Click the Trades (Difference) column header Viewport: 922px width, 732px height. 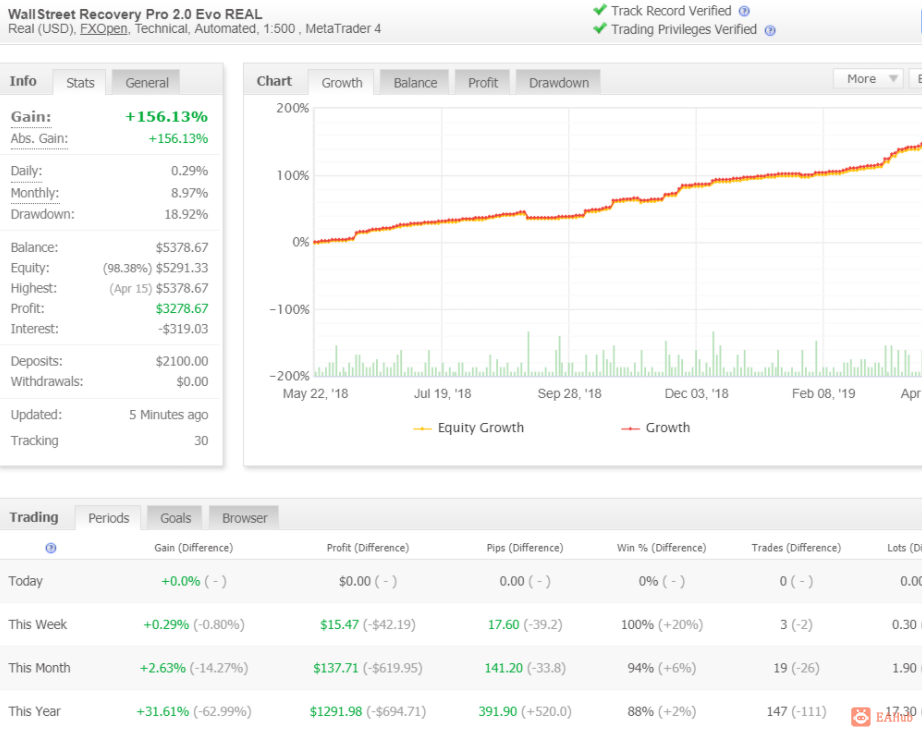point(796,548)
